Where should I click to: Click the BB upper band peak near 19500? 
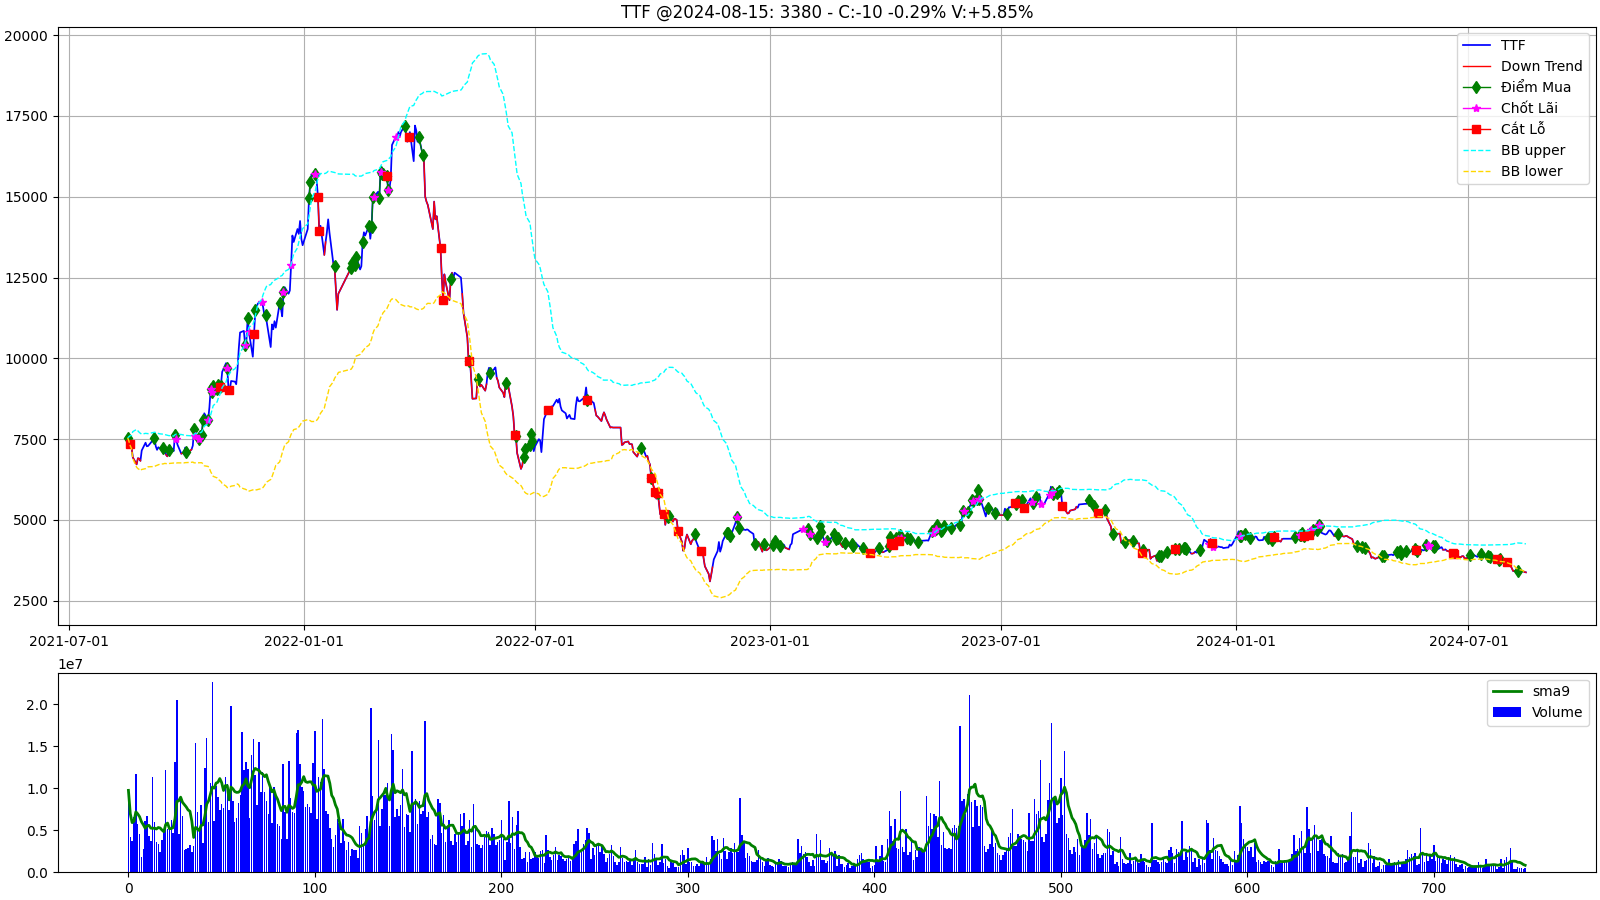[484, 54]
